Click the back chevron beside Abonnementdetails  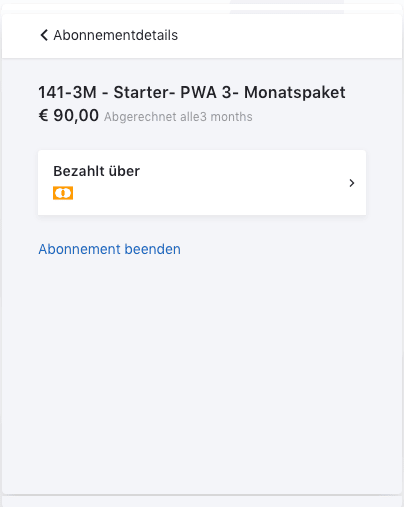tap(44, 35)
